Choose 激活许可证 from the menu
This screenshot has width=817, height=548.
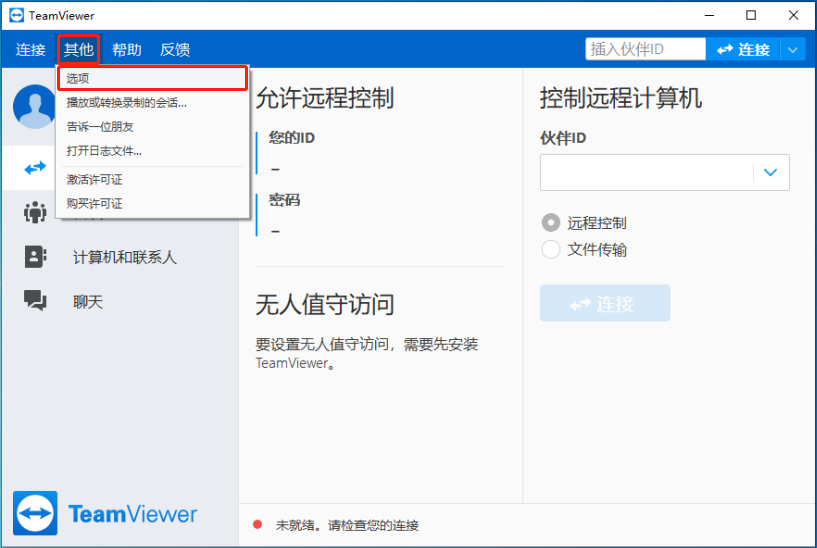(x=94, y=180)
